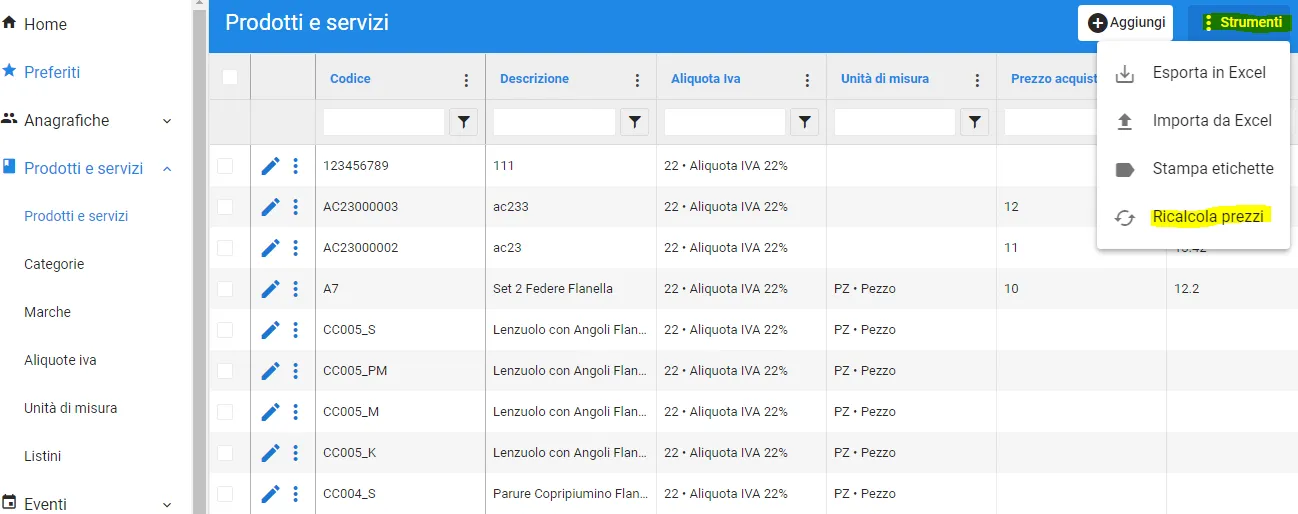The image size is (1298, 514).
Task: Select the checkbox for row CC005_S
Action: click(x=225, y=330)
